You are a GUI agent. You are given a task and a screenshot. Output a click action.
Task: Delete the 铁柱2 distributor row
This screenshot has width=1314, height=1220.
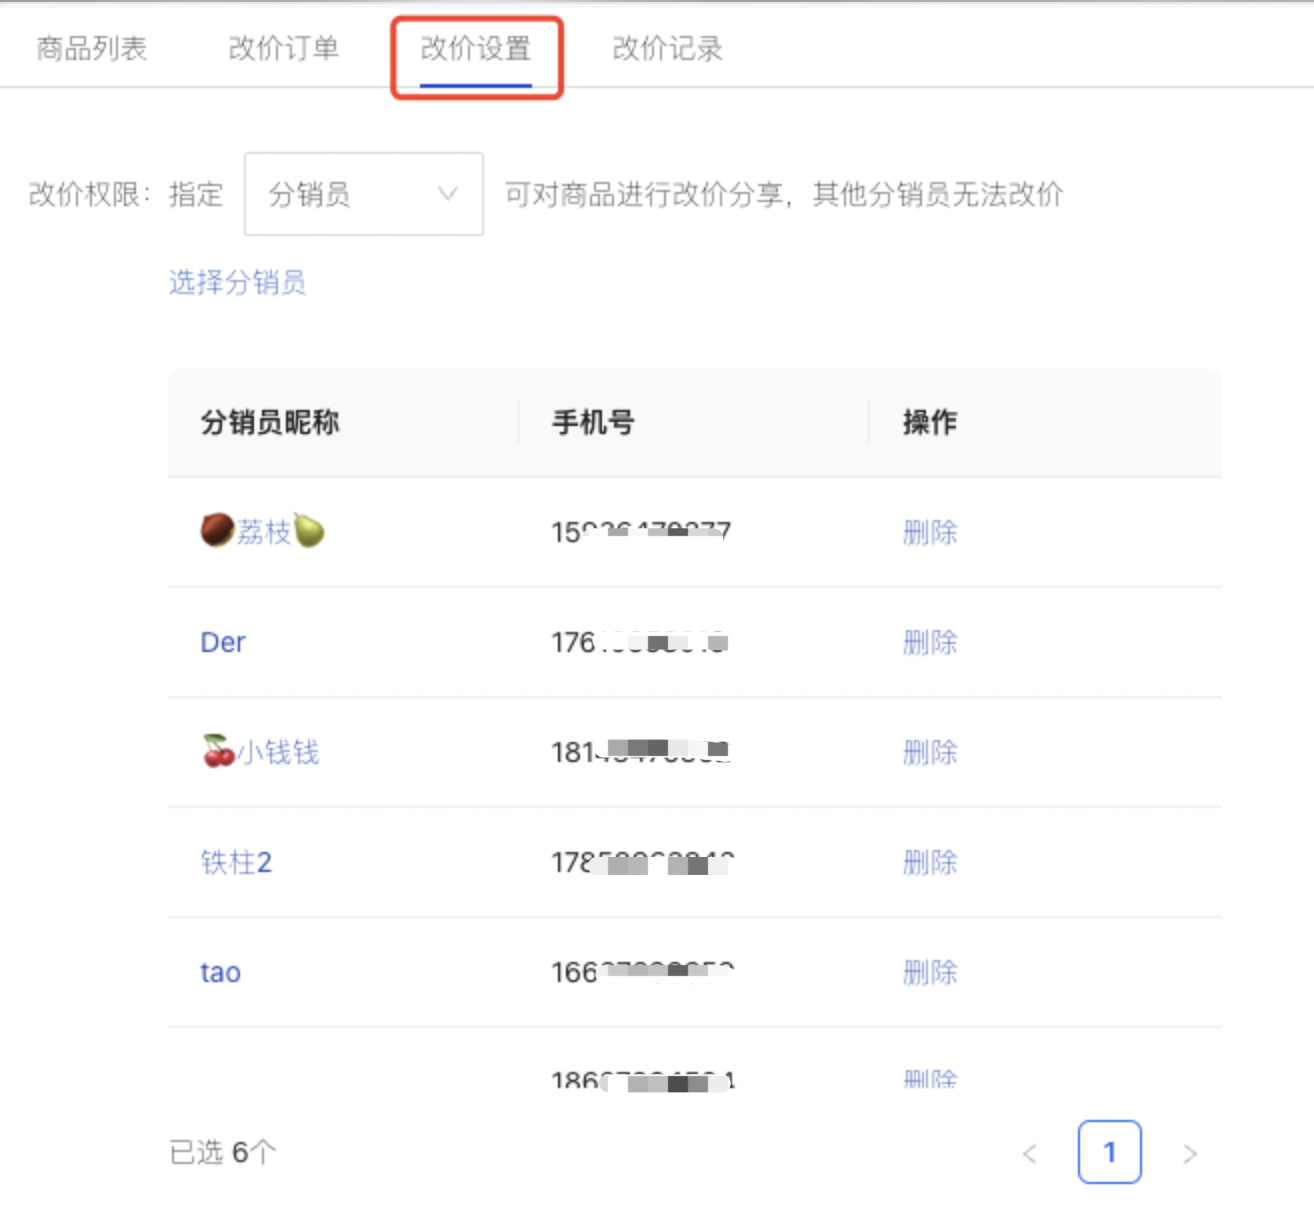click(x=930, y=862)
